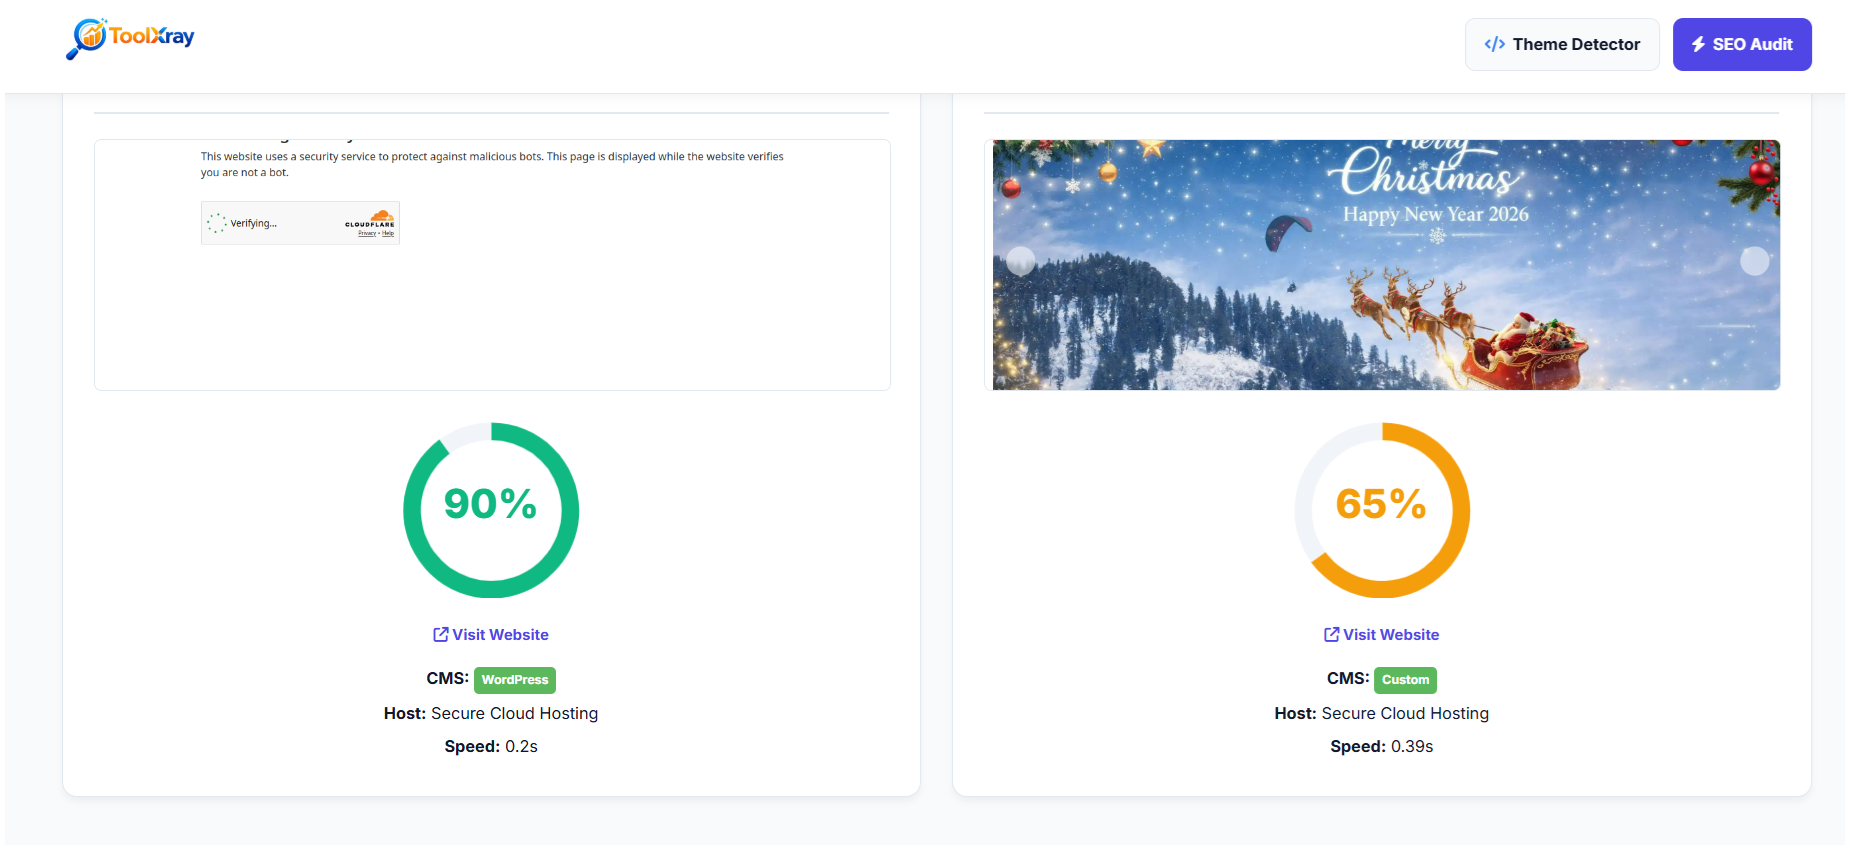
Task: Visit Website link under the 90% score
Action: click(491, 635)
